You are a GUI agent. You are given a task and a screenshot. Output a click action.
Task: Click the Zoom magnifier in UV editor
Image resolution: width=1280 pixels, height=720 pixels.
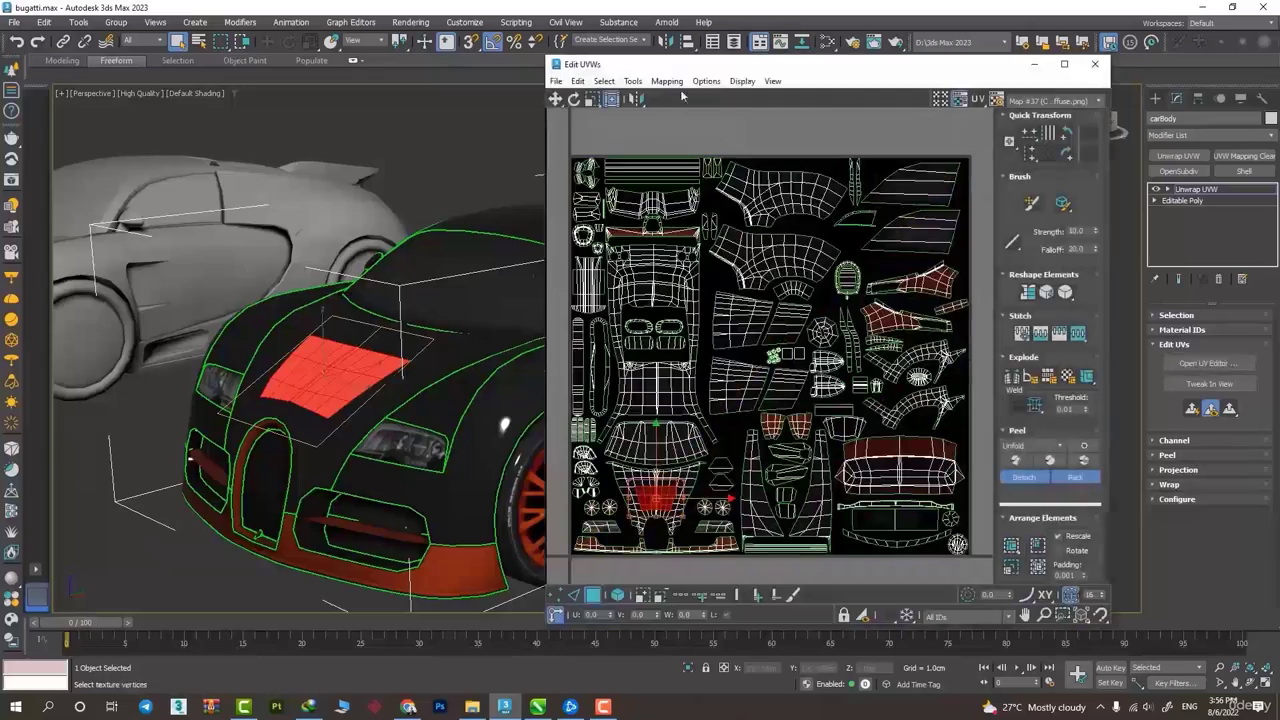(1043, 616)
